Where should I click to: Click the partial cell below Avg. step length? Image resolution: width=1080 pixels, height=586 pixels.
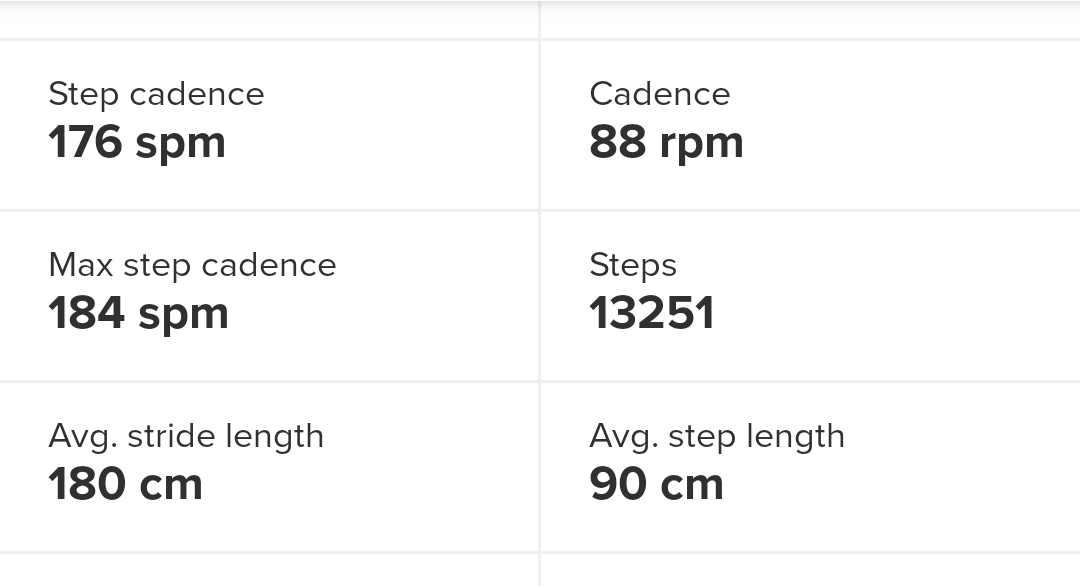(x=810, y=570)
